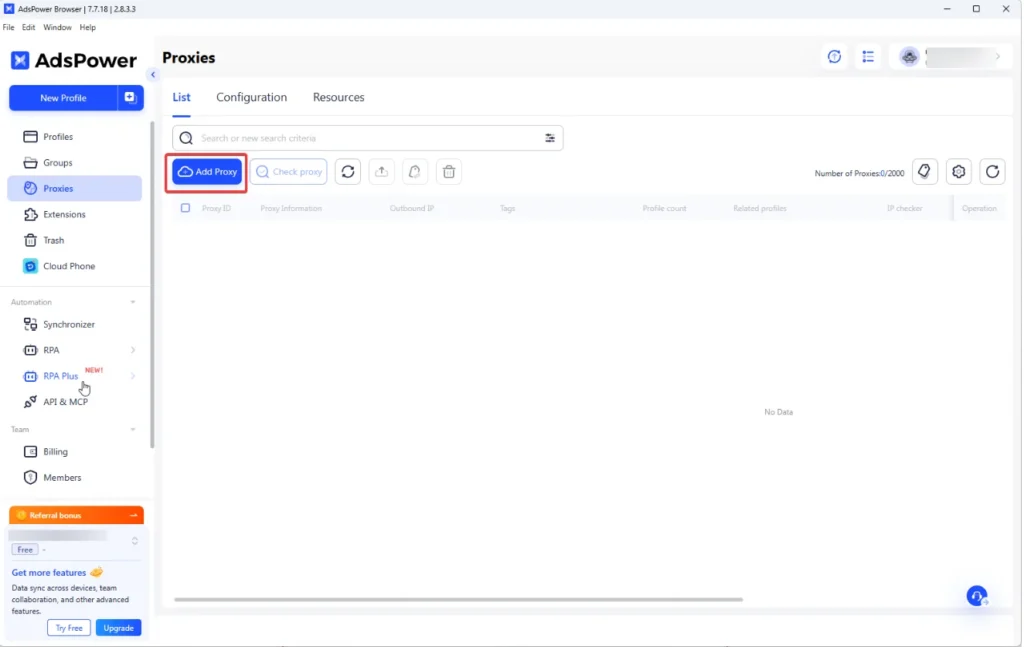This screenshot has height=647, width=1024.
Task: Open the account menu via the avatar chevron
Action: pos(1000,57)
